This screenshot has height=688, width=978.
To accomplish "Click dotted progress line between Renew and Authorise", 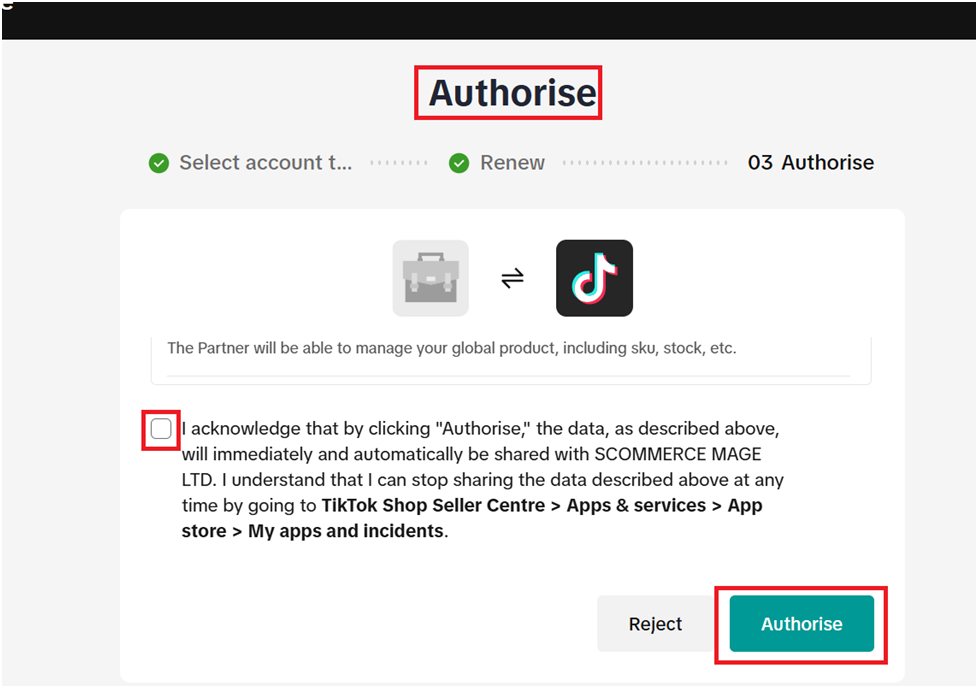I will pos(645,163).
